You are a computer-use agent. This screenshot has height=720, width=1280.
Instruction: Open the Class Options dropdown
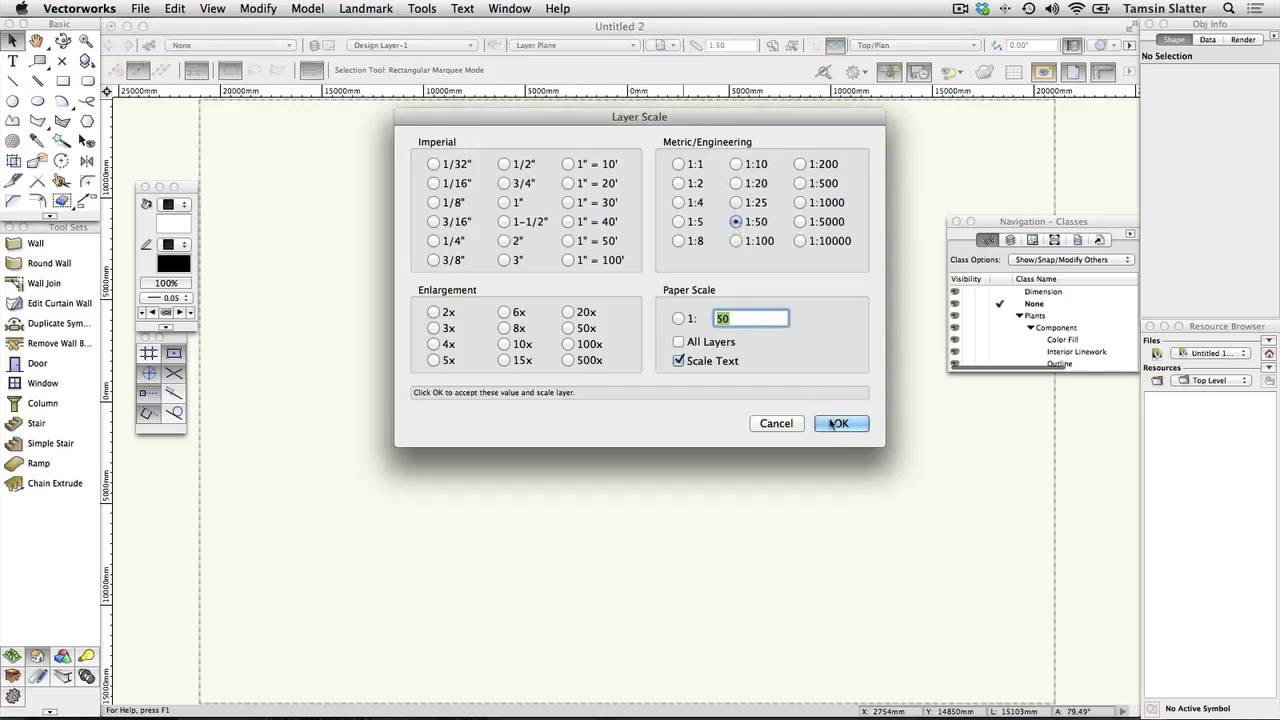1072,260
